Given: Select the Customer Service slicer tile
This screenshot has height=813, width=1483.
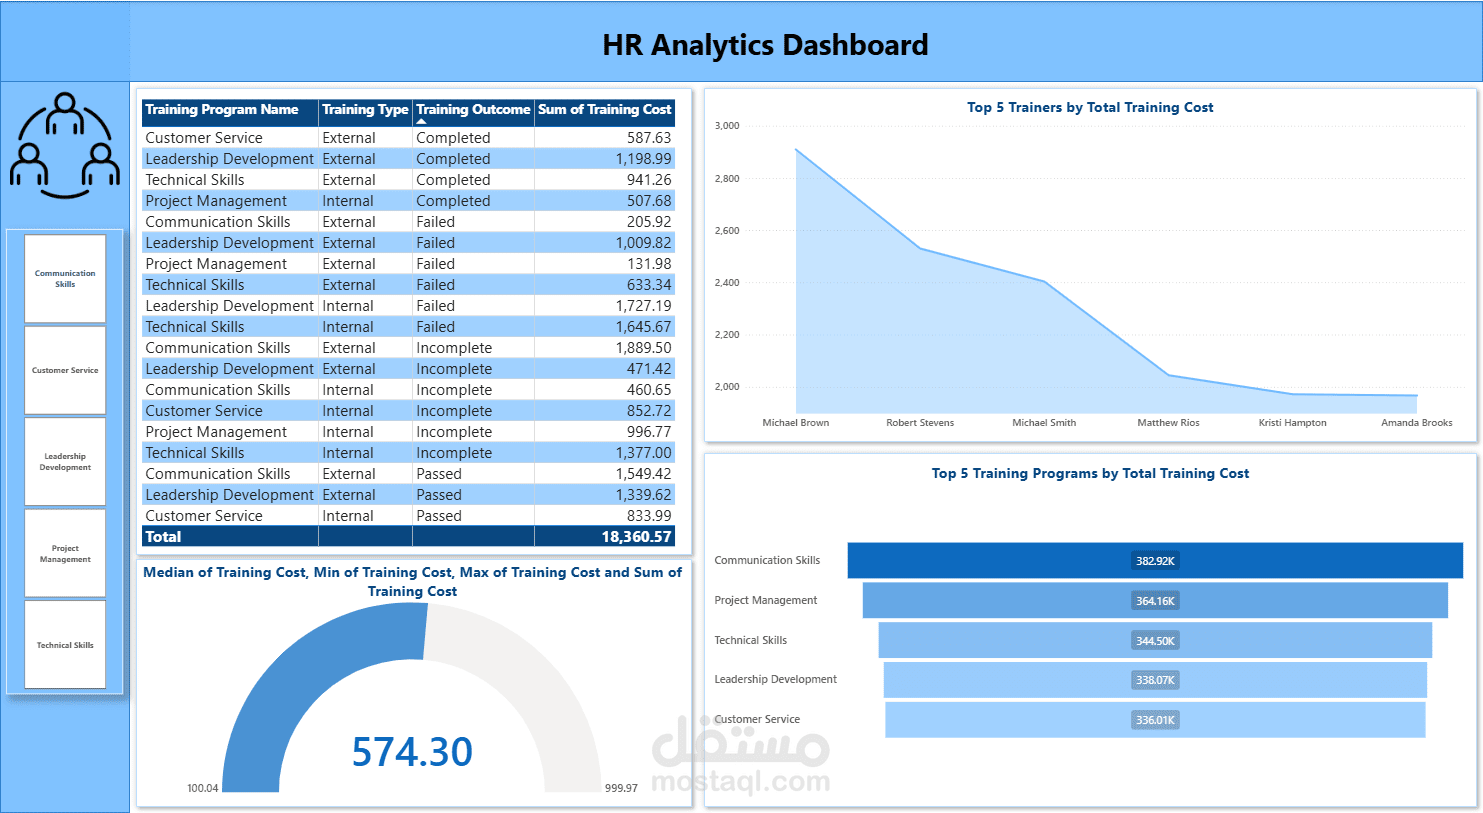Looking at the screenshot, I should tap(65, 370).
